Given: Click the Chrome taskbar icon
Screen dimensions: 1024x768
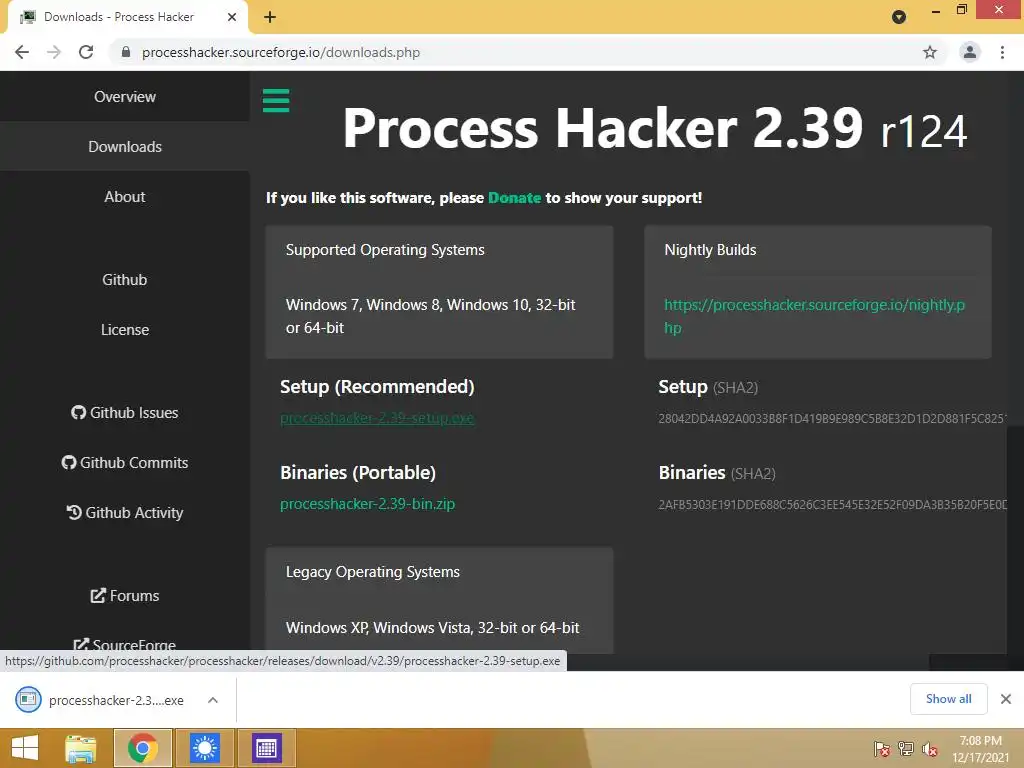Looking at the screenshot, I should pyautogui.click(x=143, y=748).
